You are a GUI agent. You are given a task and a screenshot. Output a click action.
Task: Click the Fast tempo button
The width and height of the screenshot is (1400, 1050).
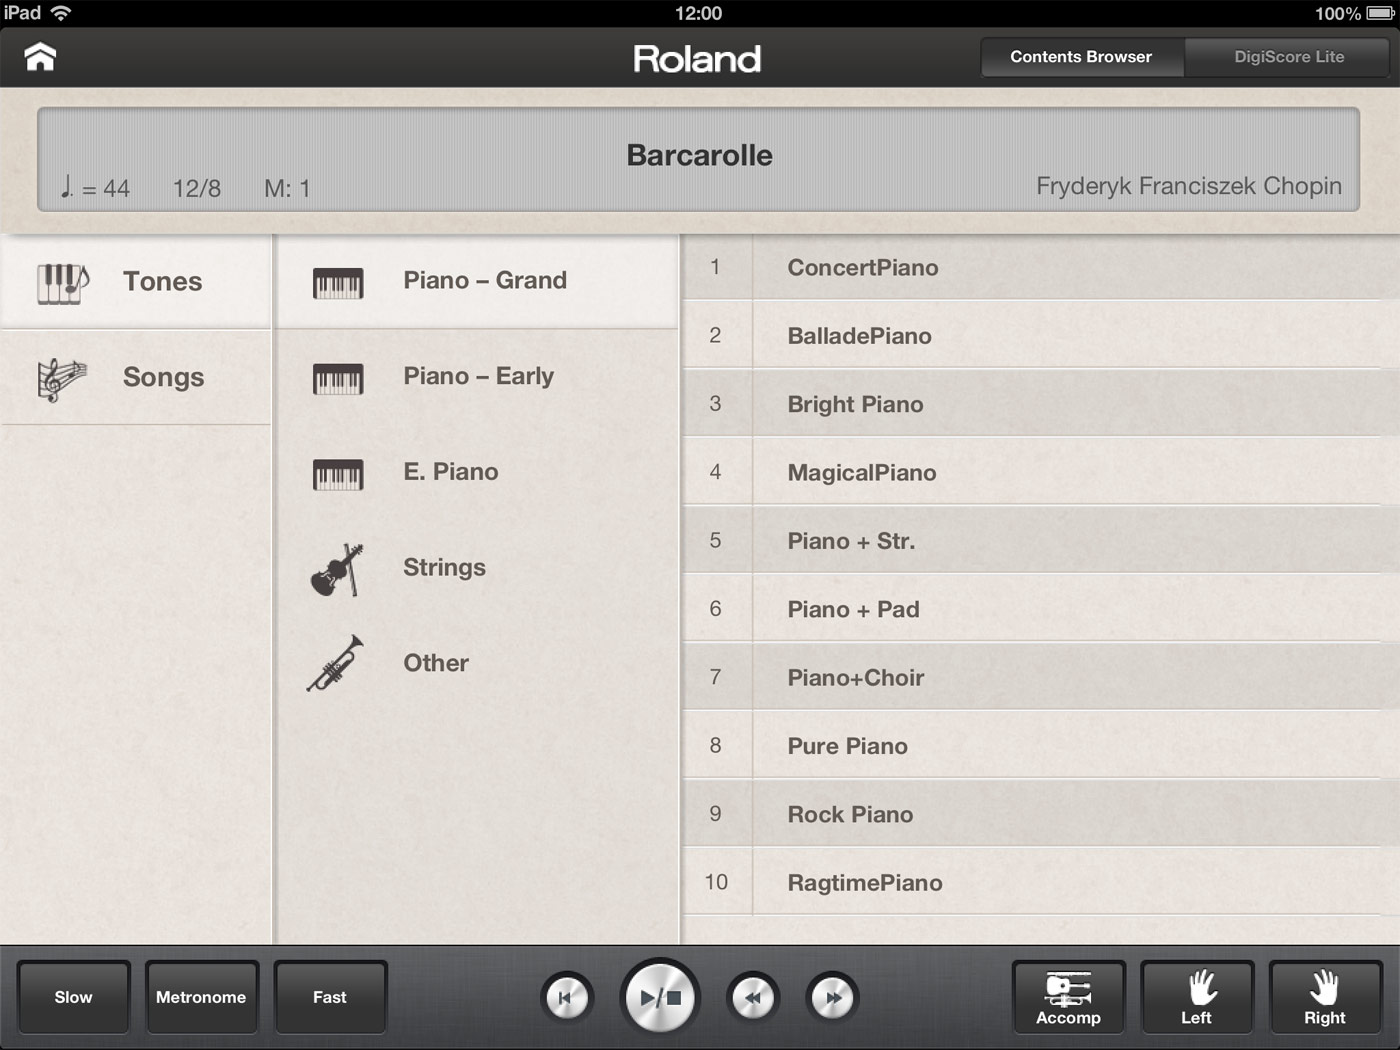pyautogui.click(x=330, y=997)
